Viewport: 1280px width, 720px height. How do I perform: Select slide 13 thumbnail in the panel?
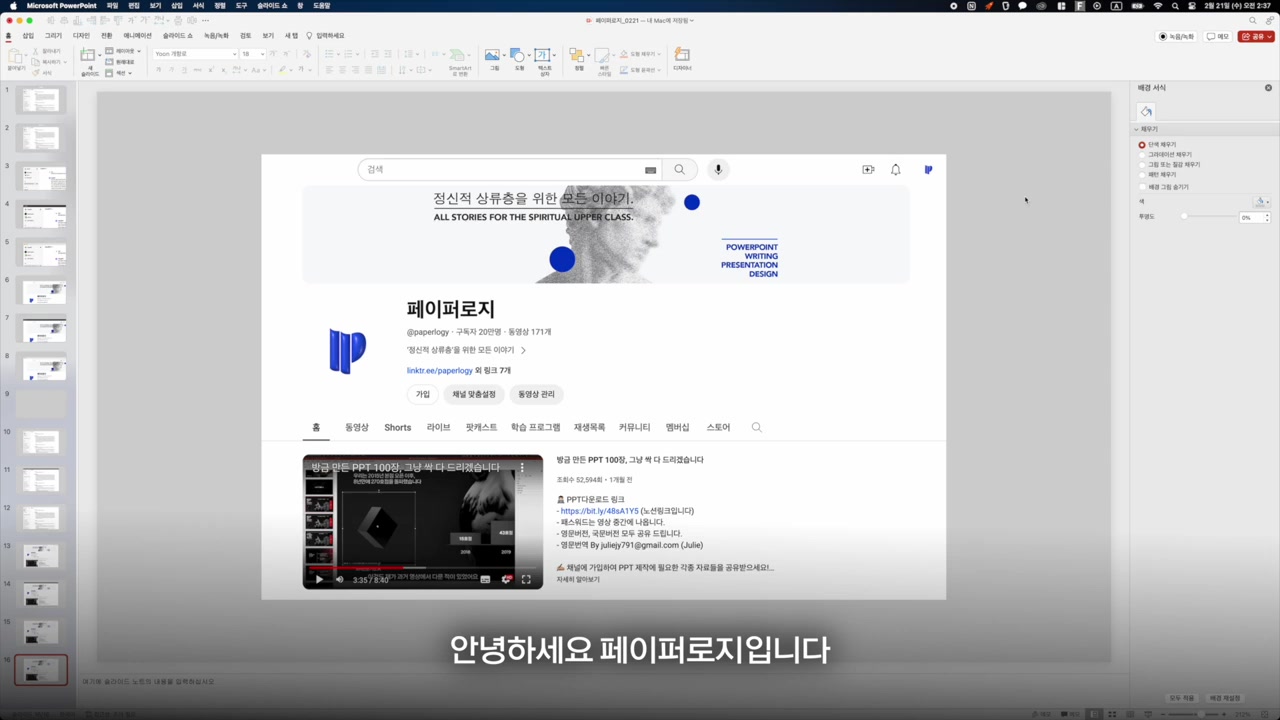tap(41, 556)
